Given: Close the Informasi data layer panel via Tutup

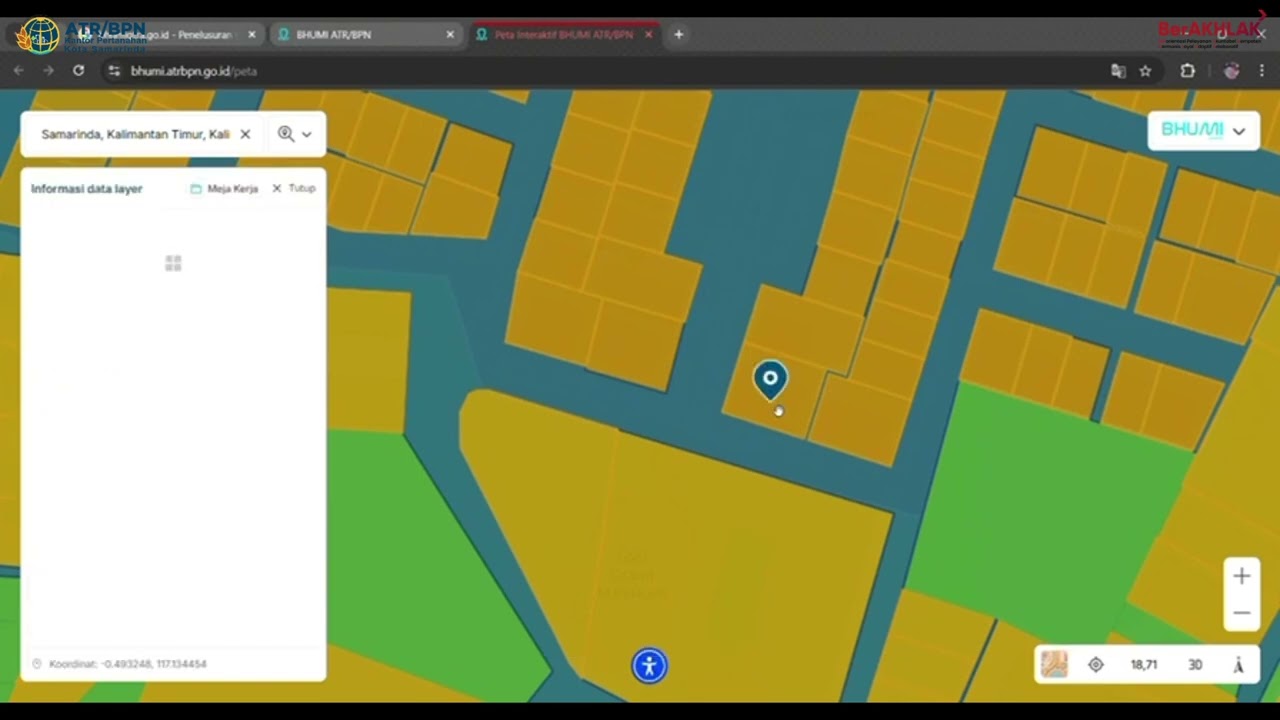Looking at the screenshot, I should pyautogui.click(x=294, y=188).
